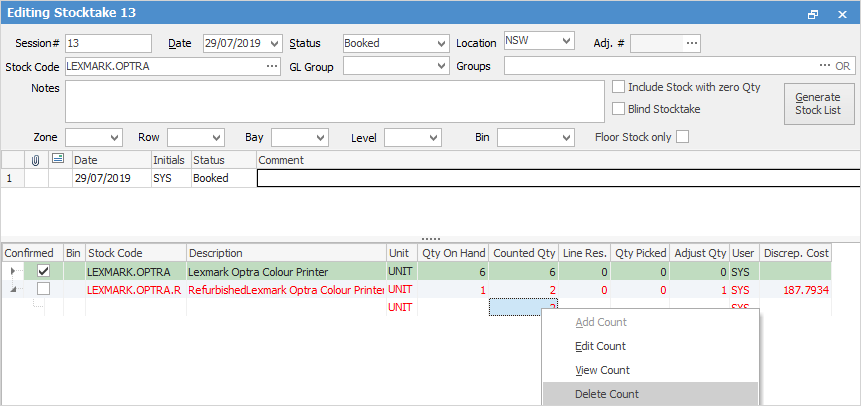Select Edit Count in the context menu
Image resolution: width=861 pixels, height=406 pixels.
pyautogui.click(x=600, y=346)
